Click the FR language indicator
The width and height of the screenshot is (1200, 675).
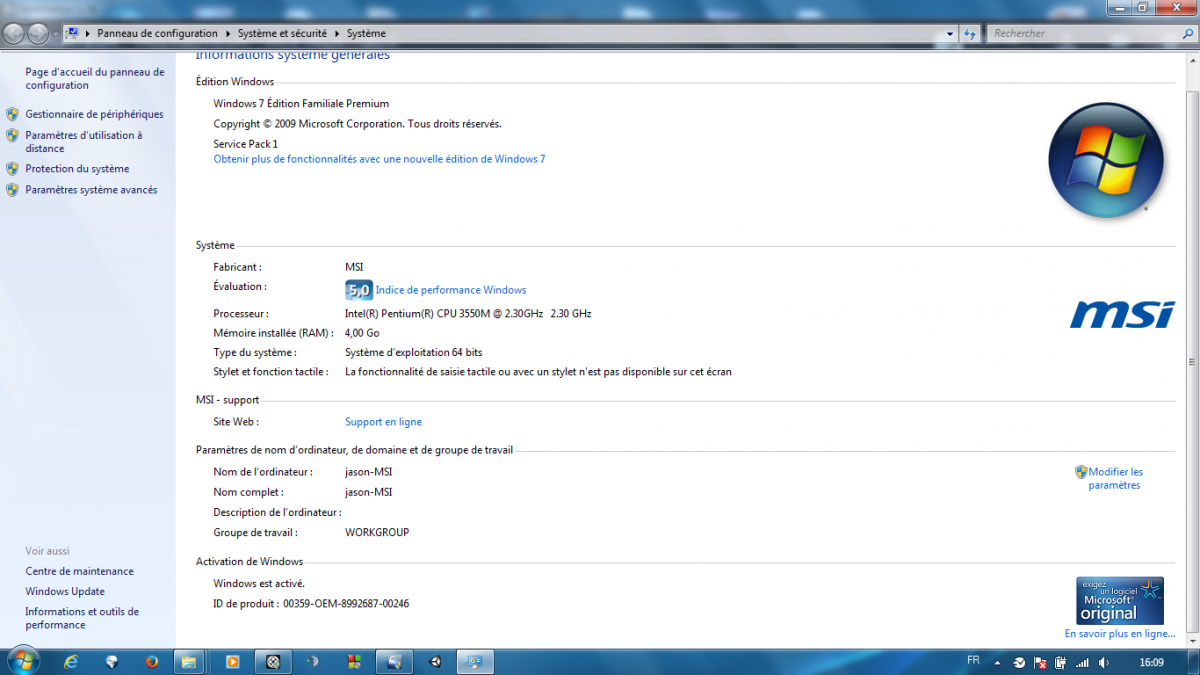973,660
